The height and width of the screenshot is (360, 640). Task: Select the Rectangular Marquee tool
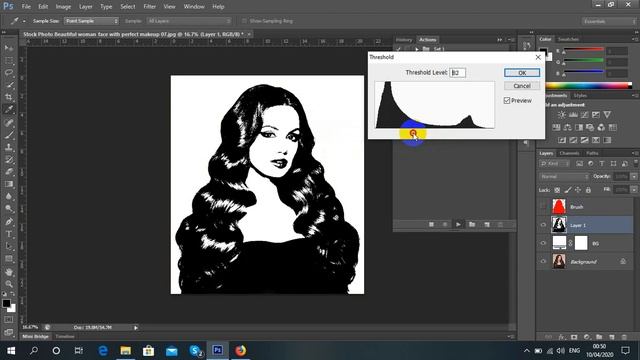pyautogui.click(x=9, y=60)
